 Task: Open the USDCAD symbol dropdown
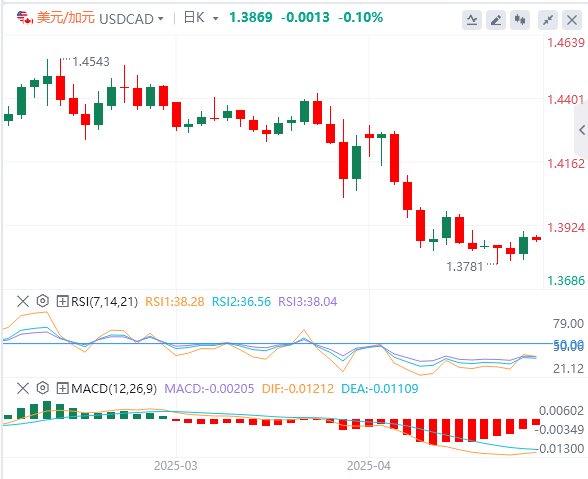click(160, 18)
